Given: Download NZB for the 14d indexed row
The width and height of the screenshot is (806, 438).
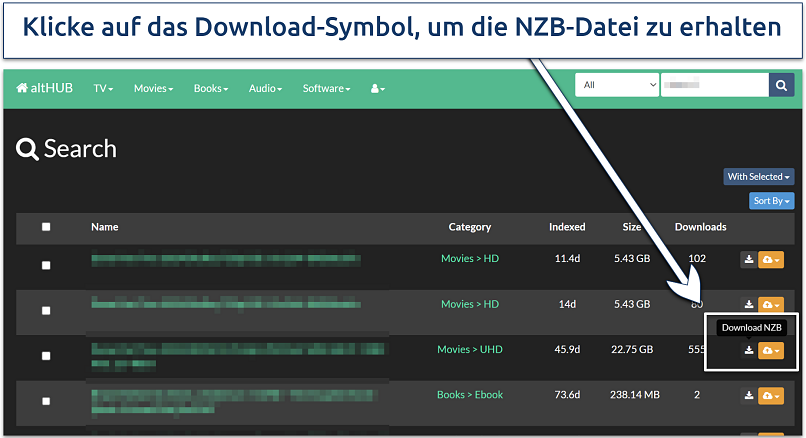Looking at the screenshot, I should click(749, 305).
